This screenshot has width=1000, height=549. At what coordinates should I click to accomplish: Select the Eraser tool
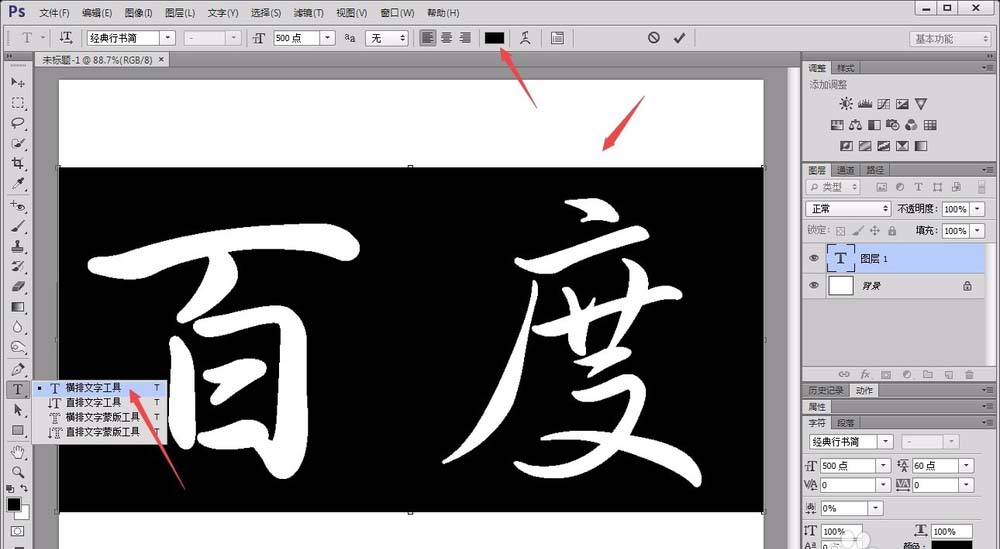[x=17, y=286]
